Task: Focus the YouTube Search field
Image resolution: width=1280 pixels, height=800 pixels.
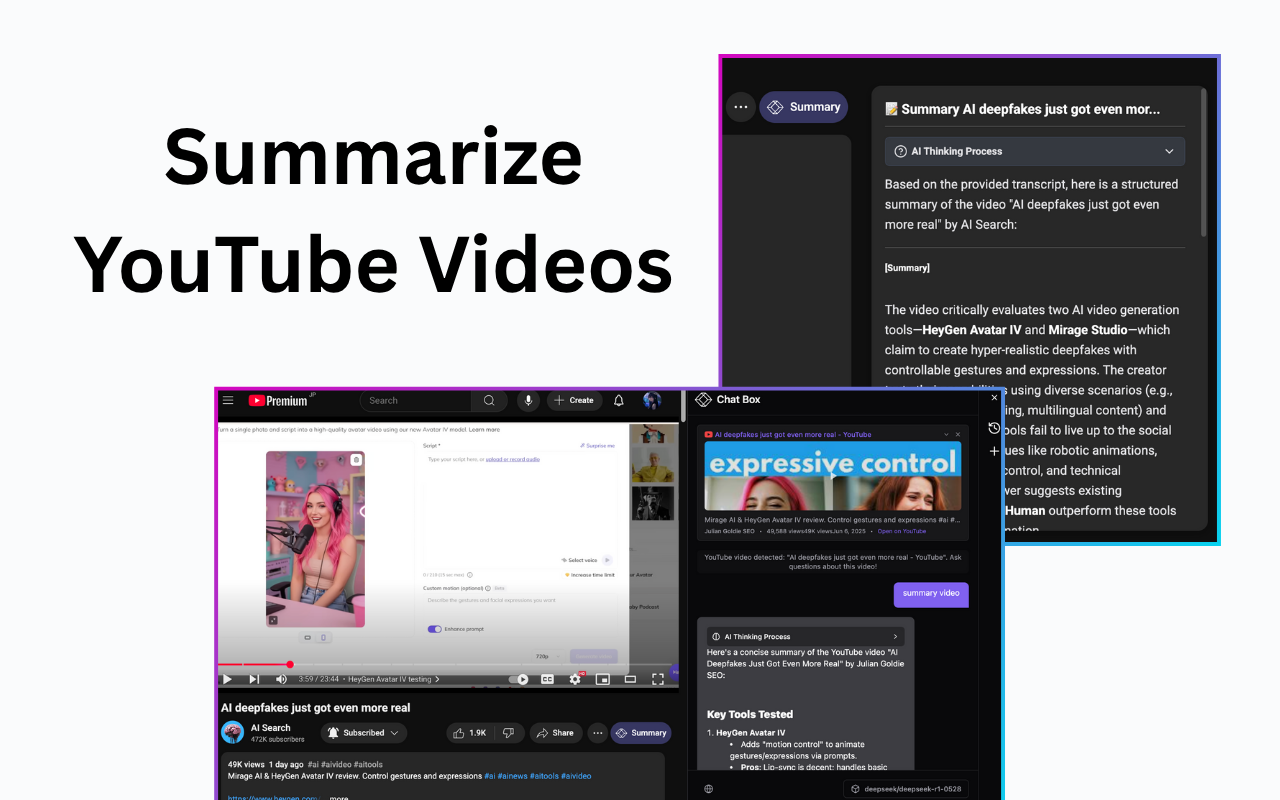Action: 416,400
